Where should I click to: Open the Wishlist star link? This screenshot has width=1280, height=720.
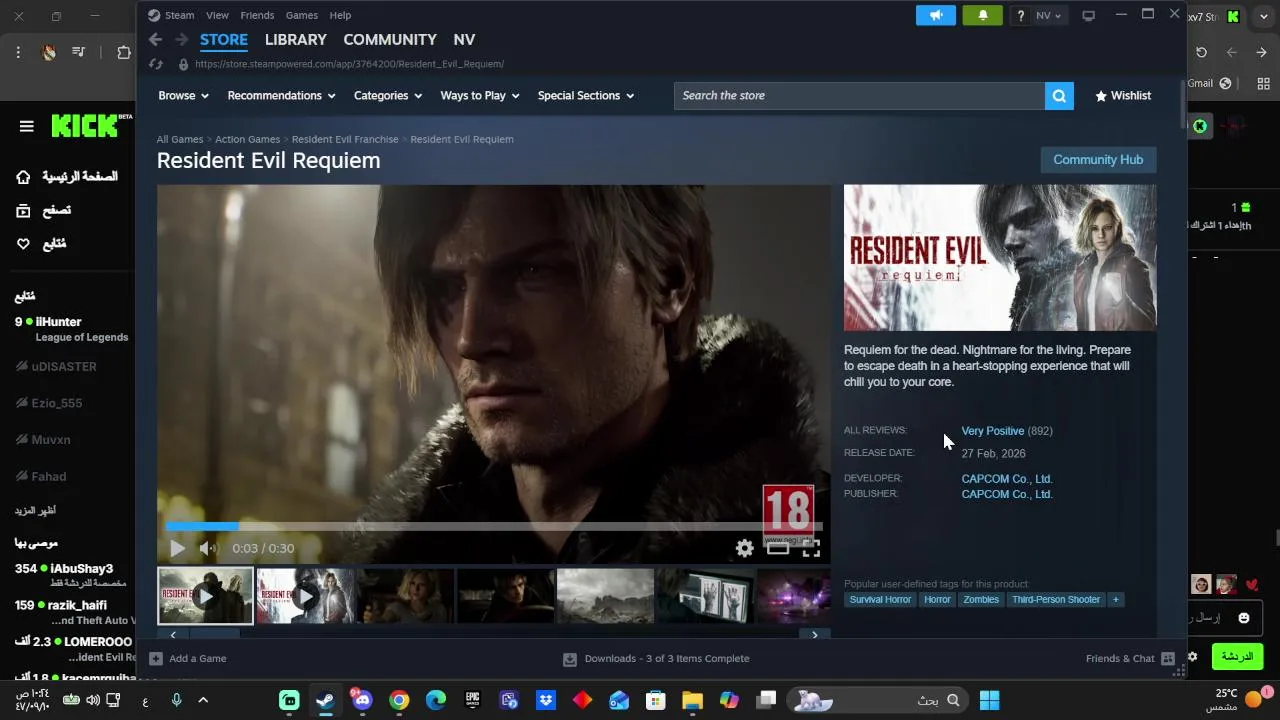1123,96
